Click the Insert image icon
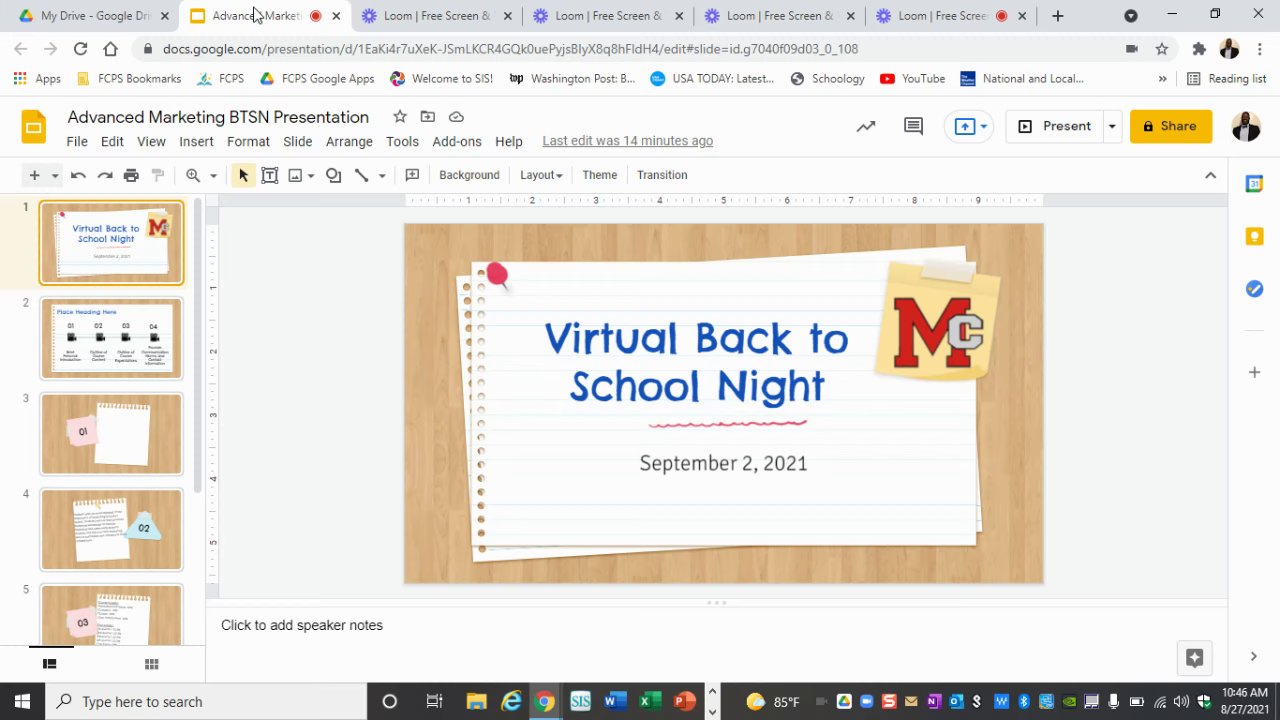 295,175
